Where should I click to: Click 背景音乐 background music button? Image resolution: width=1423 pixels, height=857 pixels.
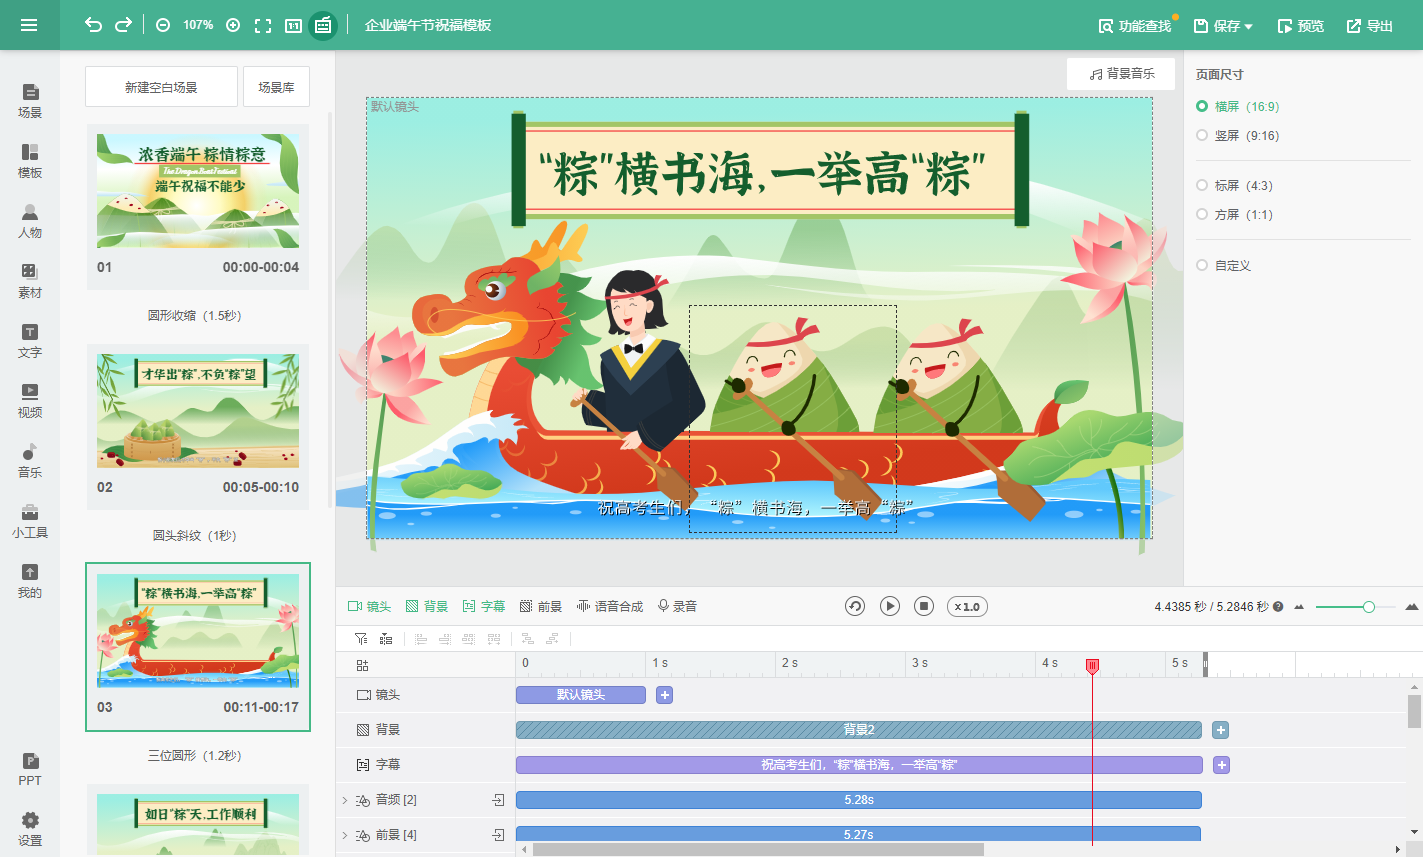(x=1121, y=74)
